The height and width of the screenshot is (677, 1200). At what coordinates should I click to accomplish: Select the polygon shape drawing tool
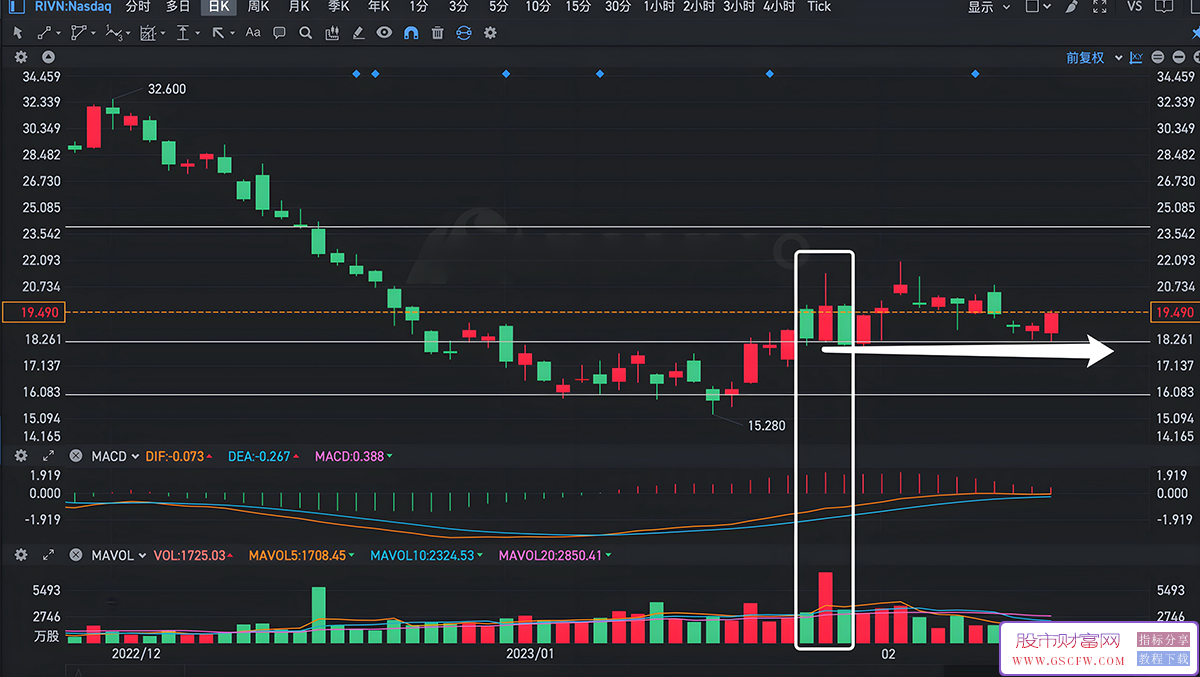(x=80, y=33)
